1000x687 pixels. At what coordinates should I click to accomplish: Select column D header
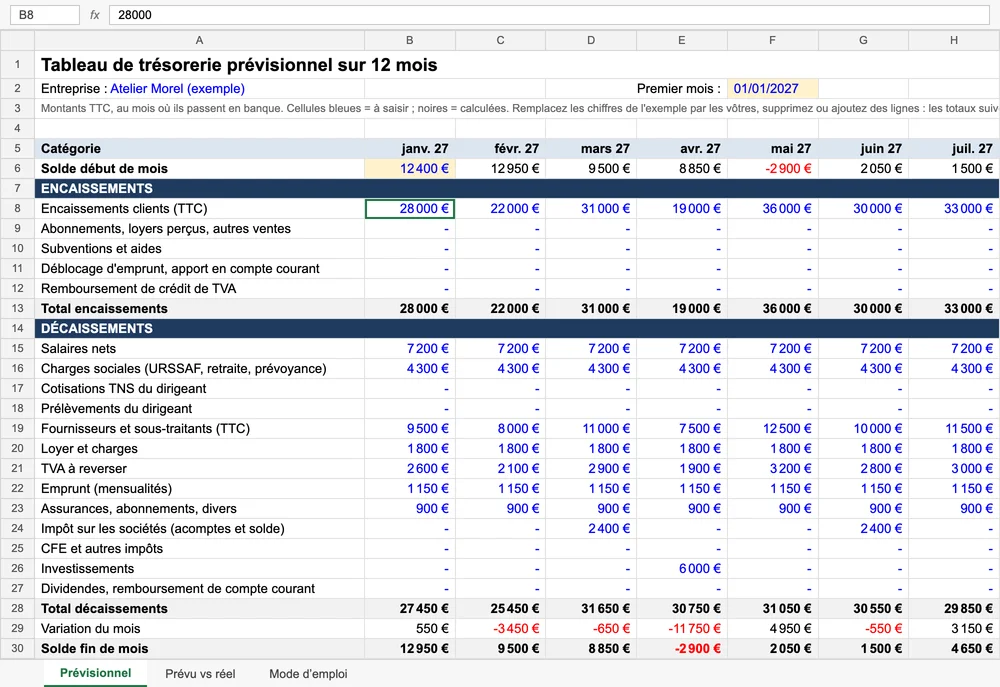tap(591, 40)
